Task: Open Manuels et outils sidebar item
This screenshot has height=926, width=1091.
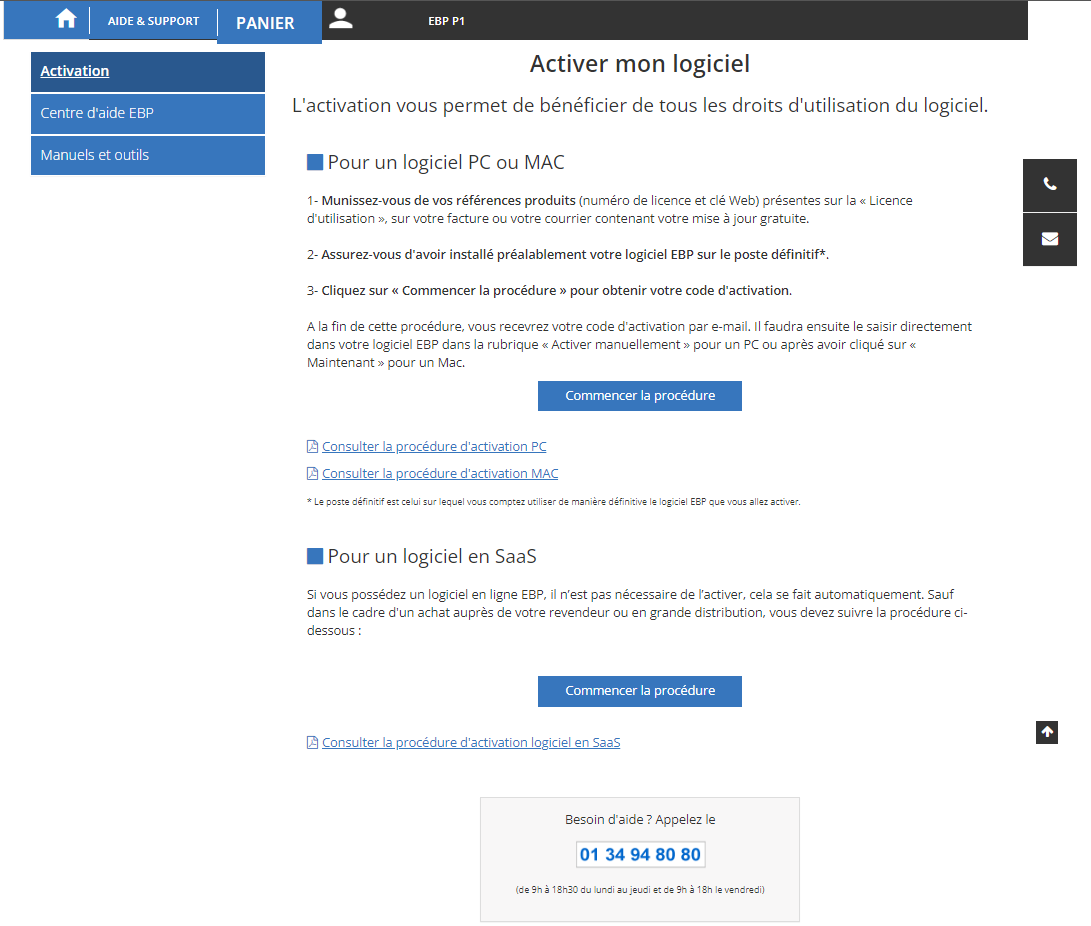Action: pos(148,155)
